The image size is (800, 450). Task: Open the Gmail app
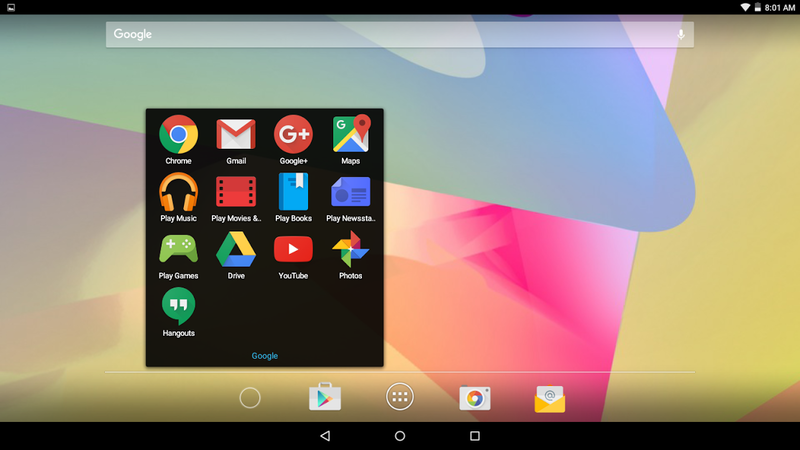click(236, 135)
